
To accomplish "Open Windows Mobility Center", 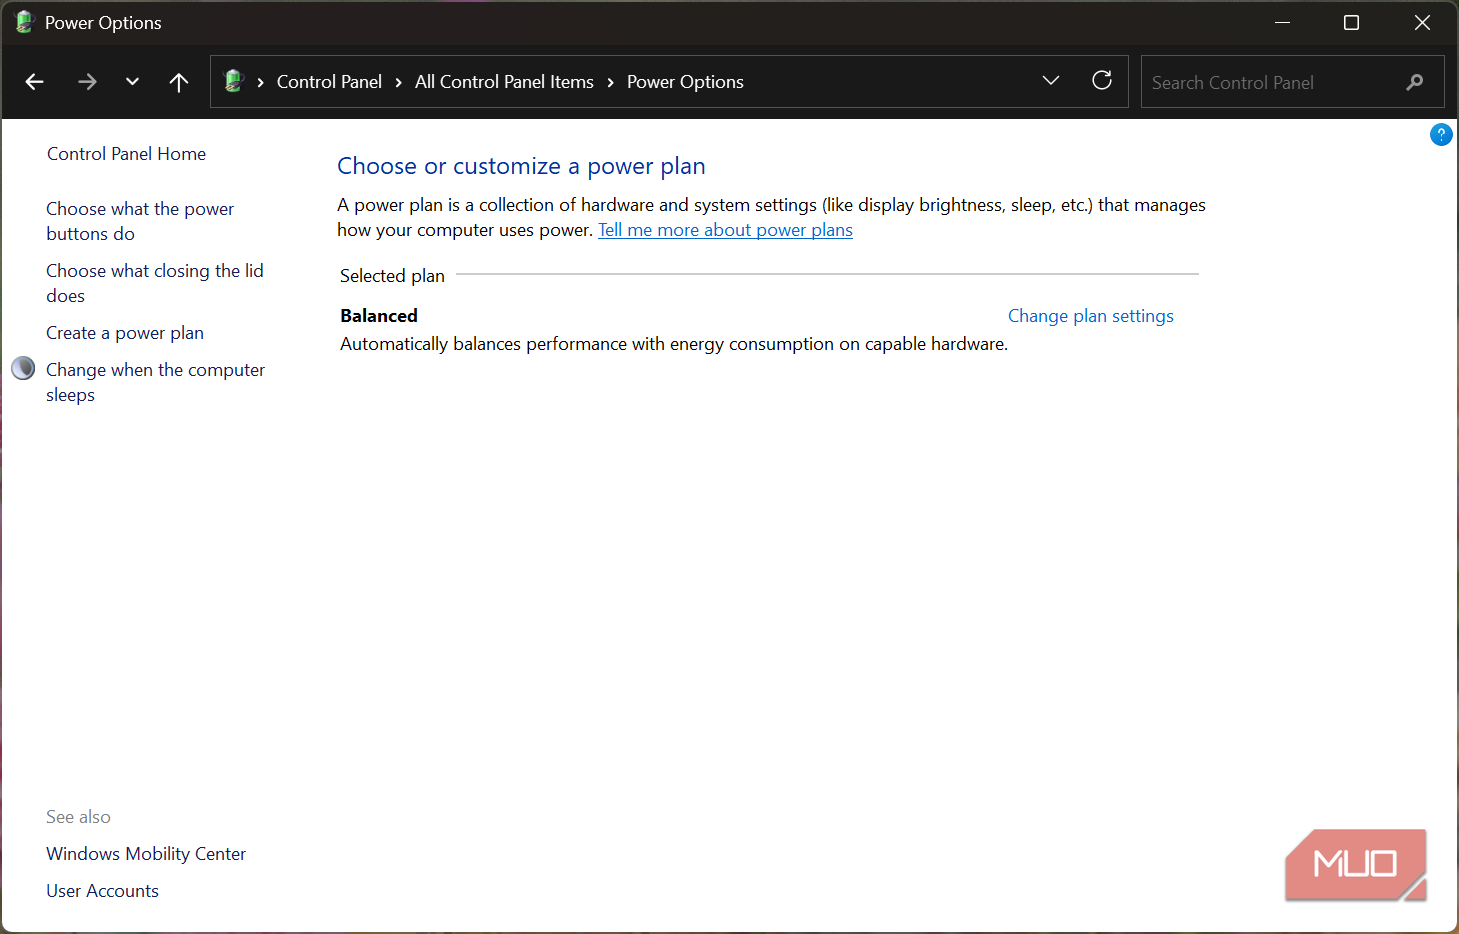I will [146, 854].
